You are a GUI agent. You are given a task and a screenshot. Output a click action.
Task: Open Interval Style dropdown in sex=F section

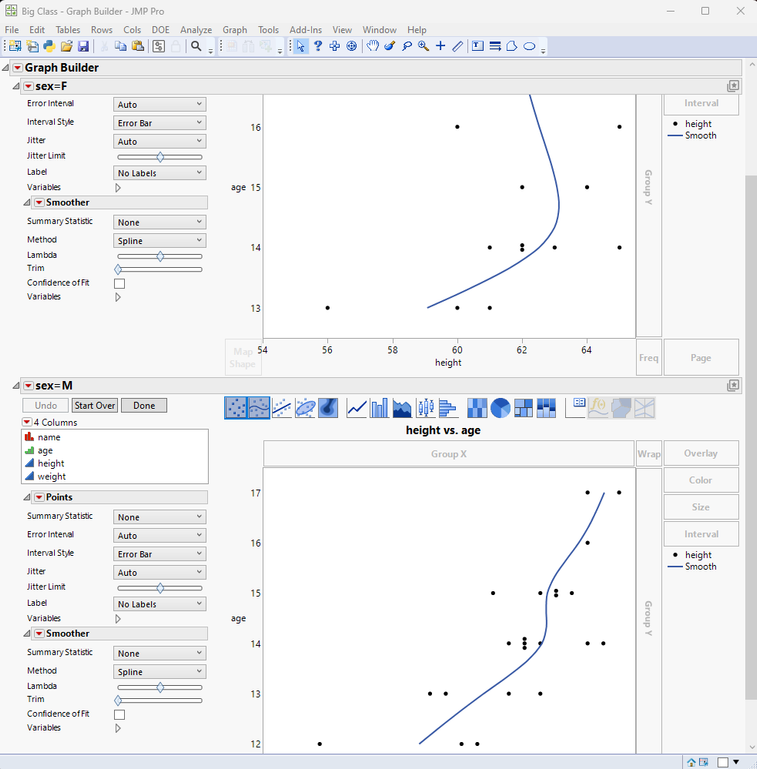pos(160,123)
